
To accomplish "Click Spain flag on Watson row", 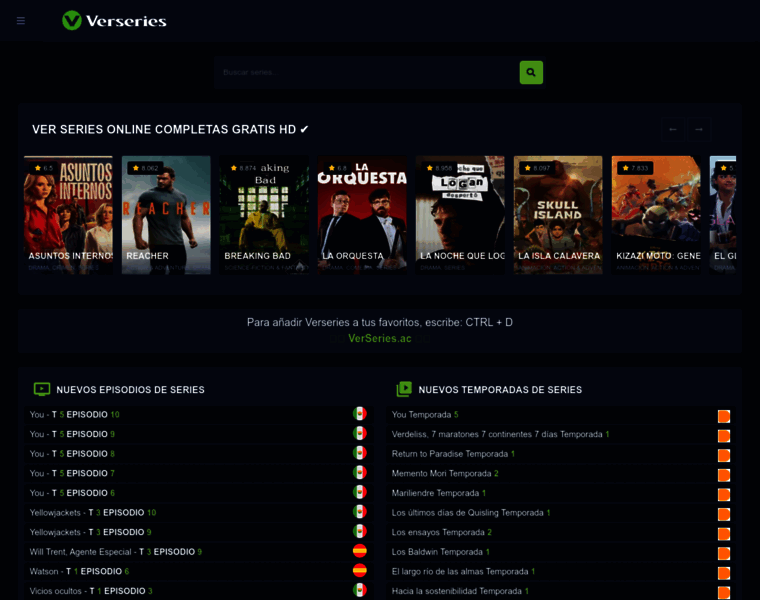I will tap(360, 571).
